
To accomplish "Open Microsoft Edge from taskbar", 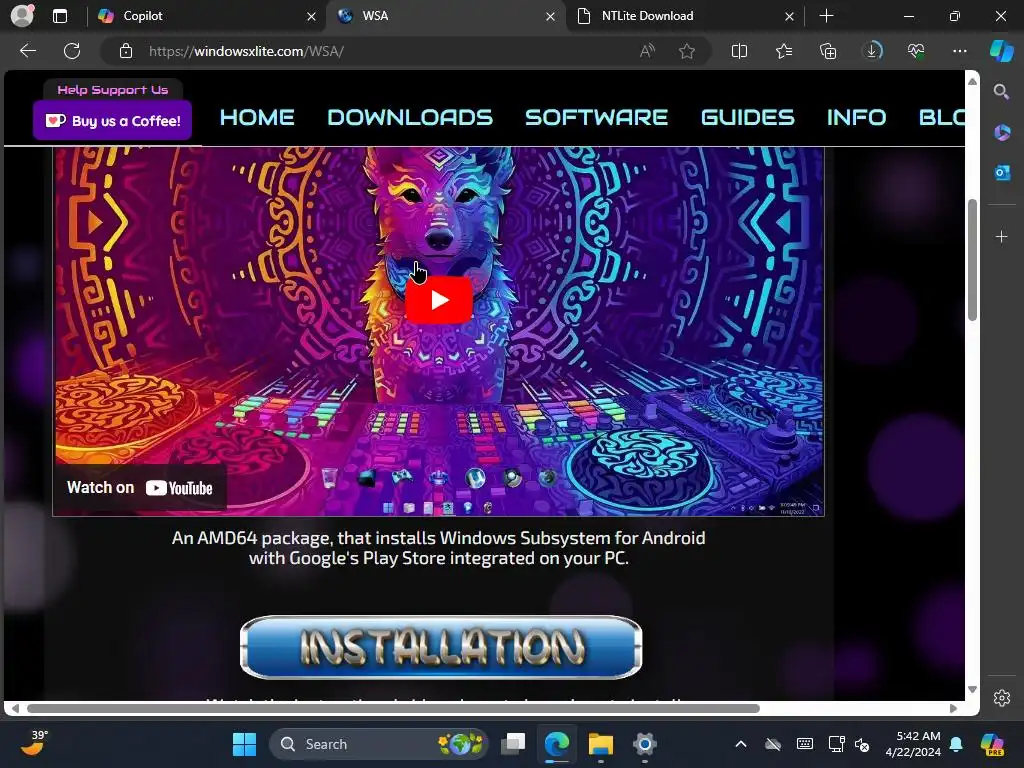I will 557,744.
